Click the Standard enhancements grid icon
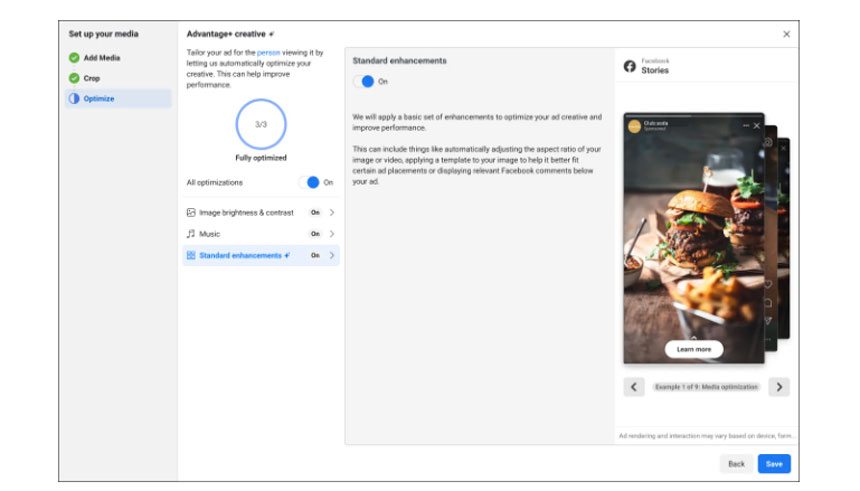This screenshot has width=860, height=491. (x=191, y=255)
